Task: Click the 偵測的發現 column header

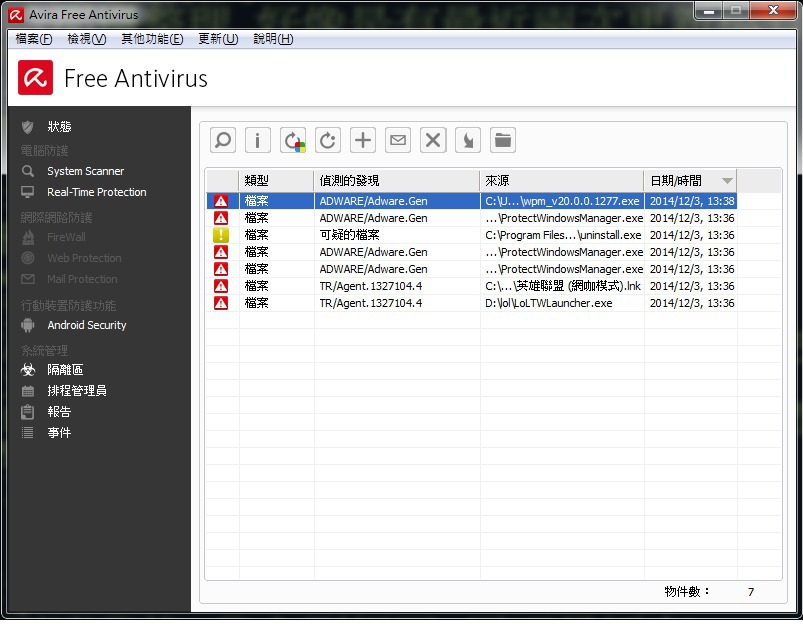Action: [396, 181]
